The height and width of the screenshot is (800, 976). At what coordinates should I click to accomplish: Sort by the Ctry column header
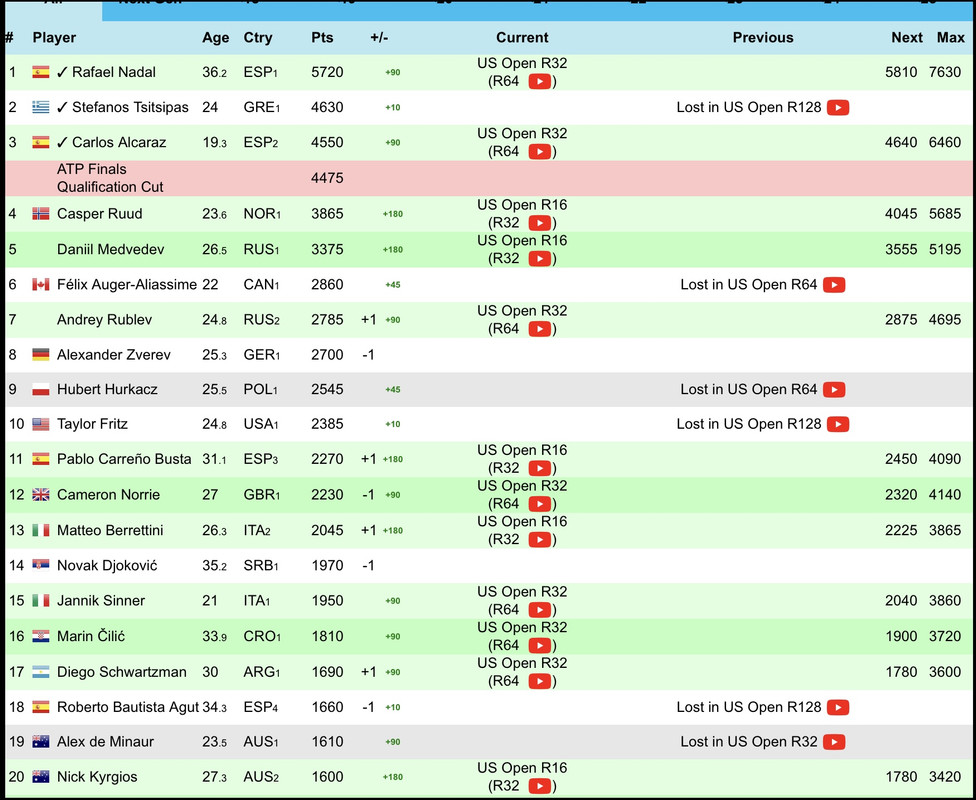[258, 38]
